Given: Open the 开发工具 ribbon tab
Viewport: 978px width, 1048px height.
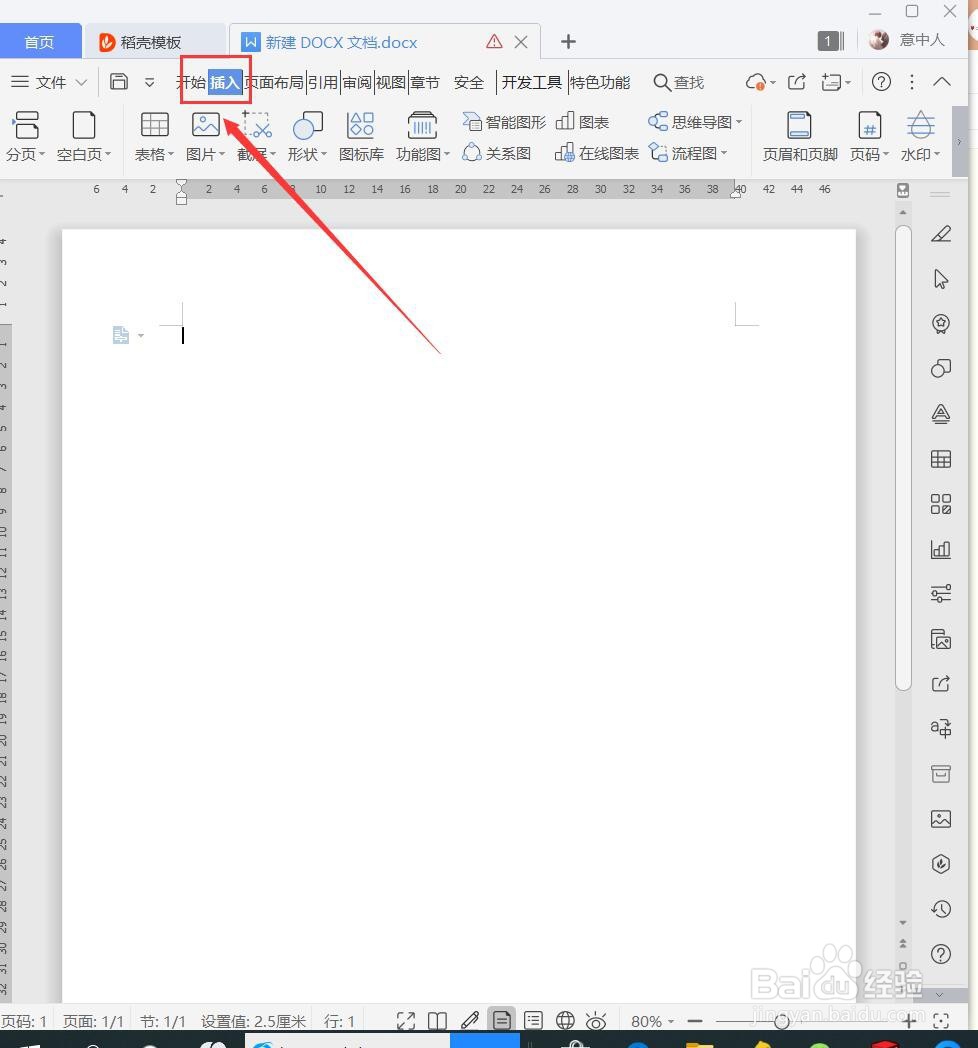Looking at the screenshot, I should point(531,82).
